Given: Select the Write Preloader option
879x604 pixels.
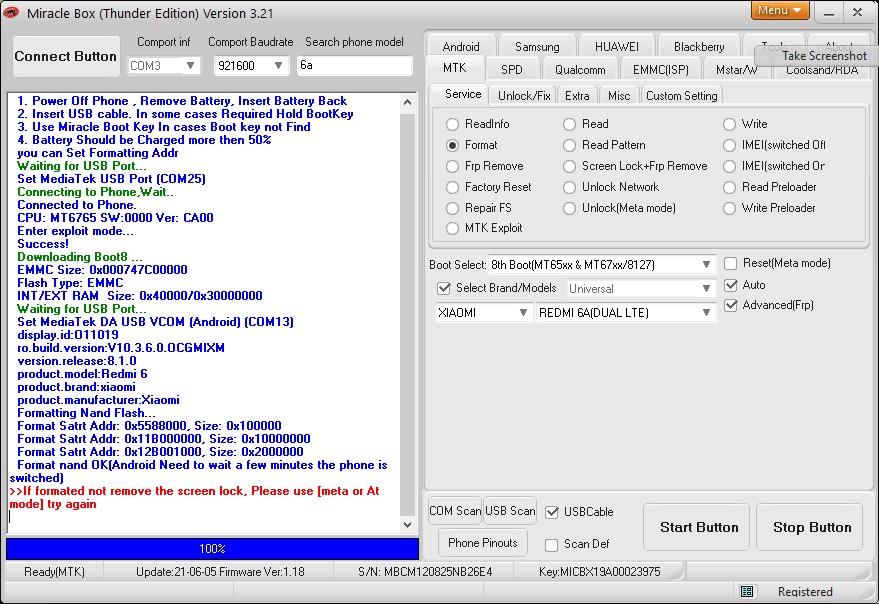Looking at the screenshot, I should (x=729, y=208).
